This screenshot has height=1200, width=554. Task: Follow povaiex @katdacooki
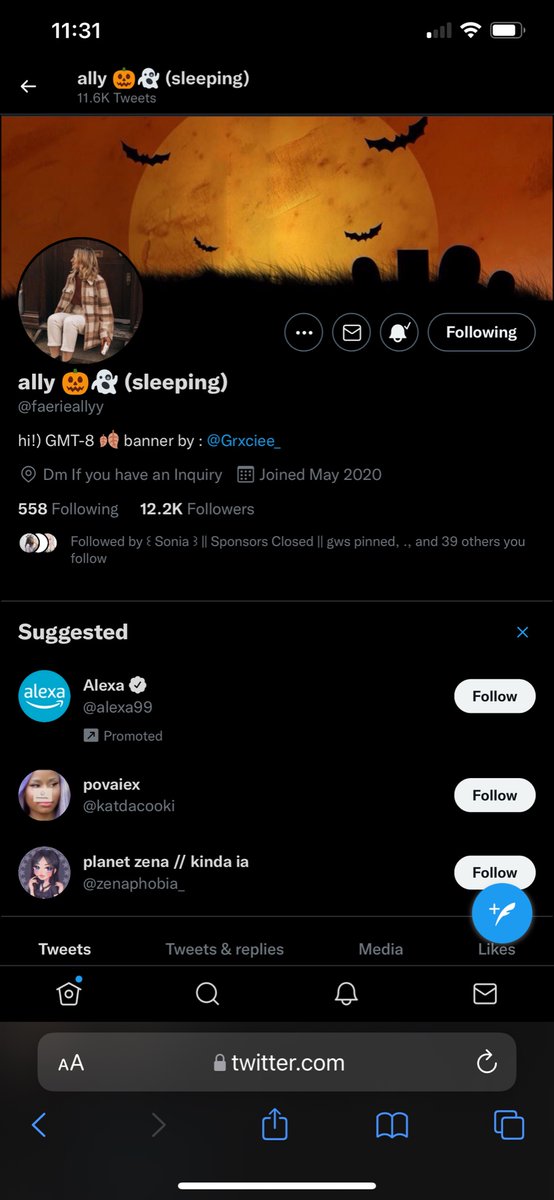[494, 795]
